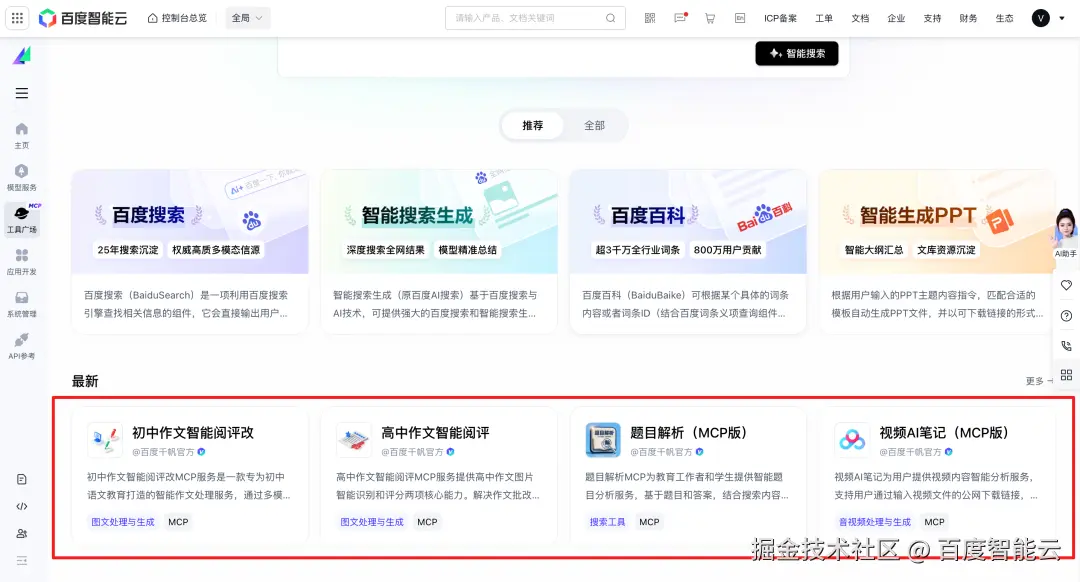Open 应用开发 in sidebar

tap(22, 262)
